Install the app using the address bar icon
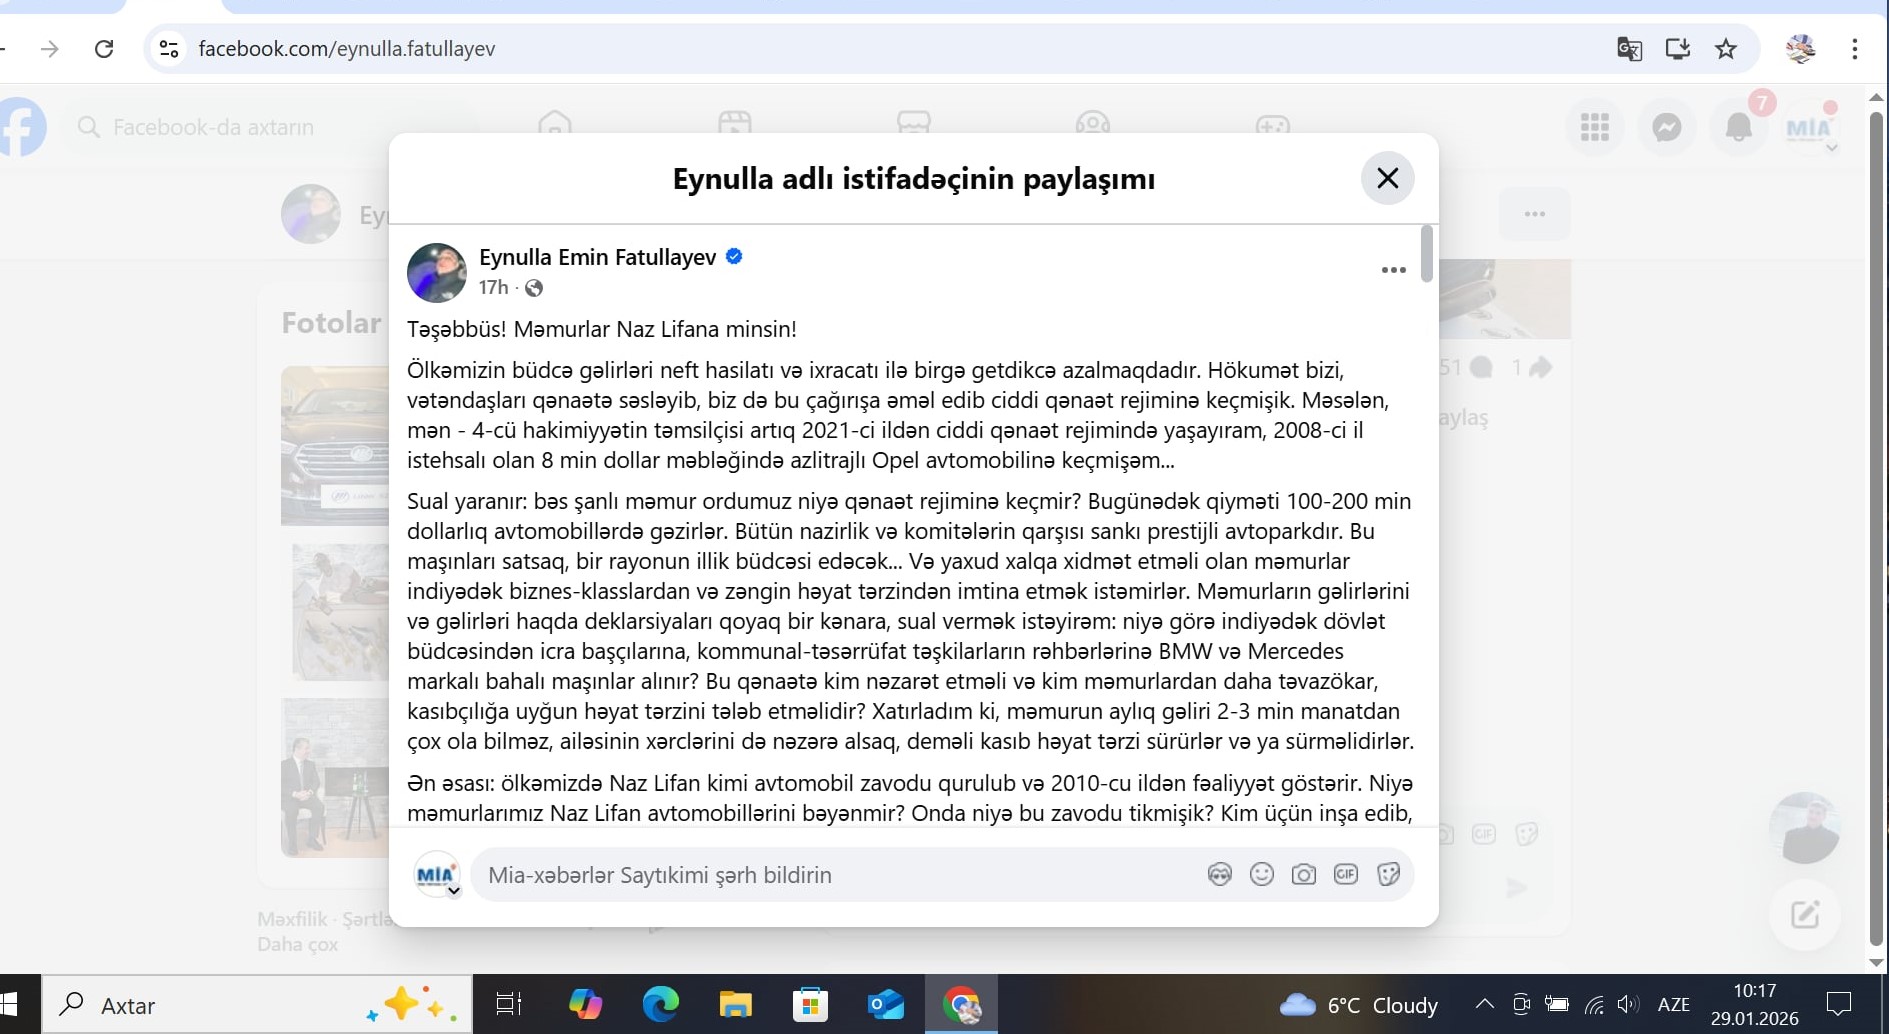Viewport: 1889px width, 1034px height. point(1677,49)
